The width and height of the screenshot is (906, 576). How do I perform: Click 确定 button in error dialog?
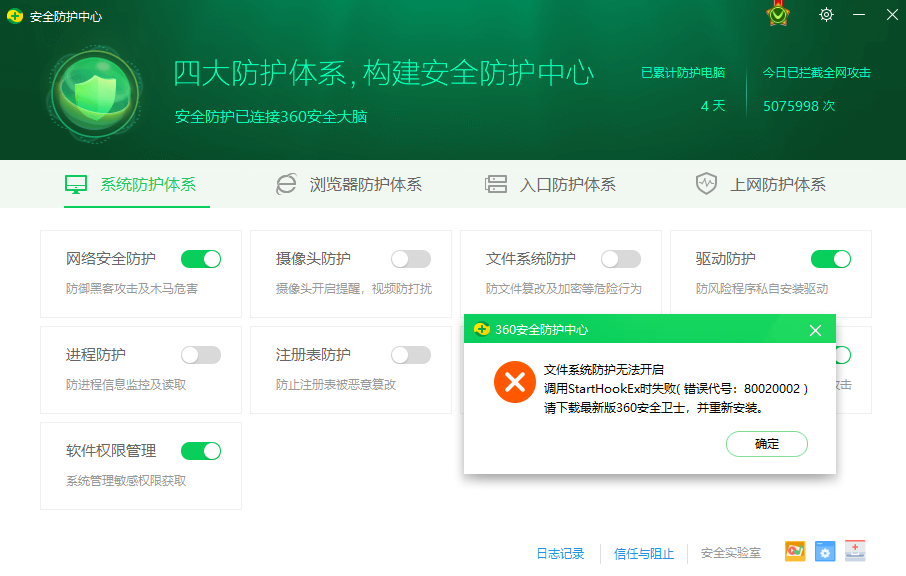767,444
